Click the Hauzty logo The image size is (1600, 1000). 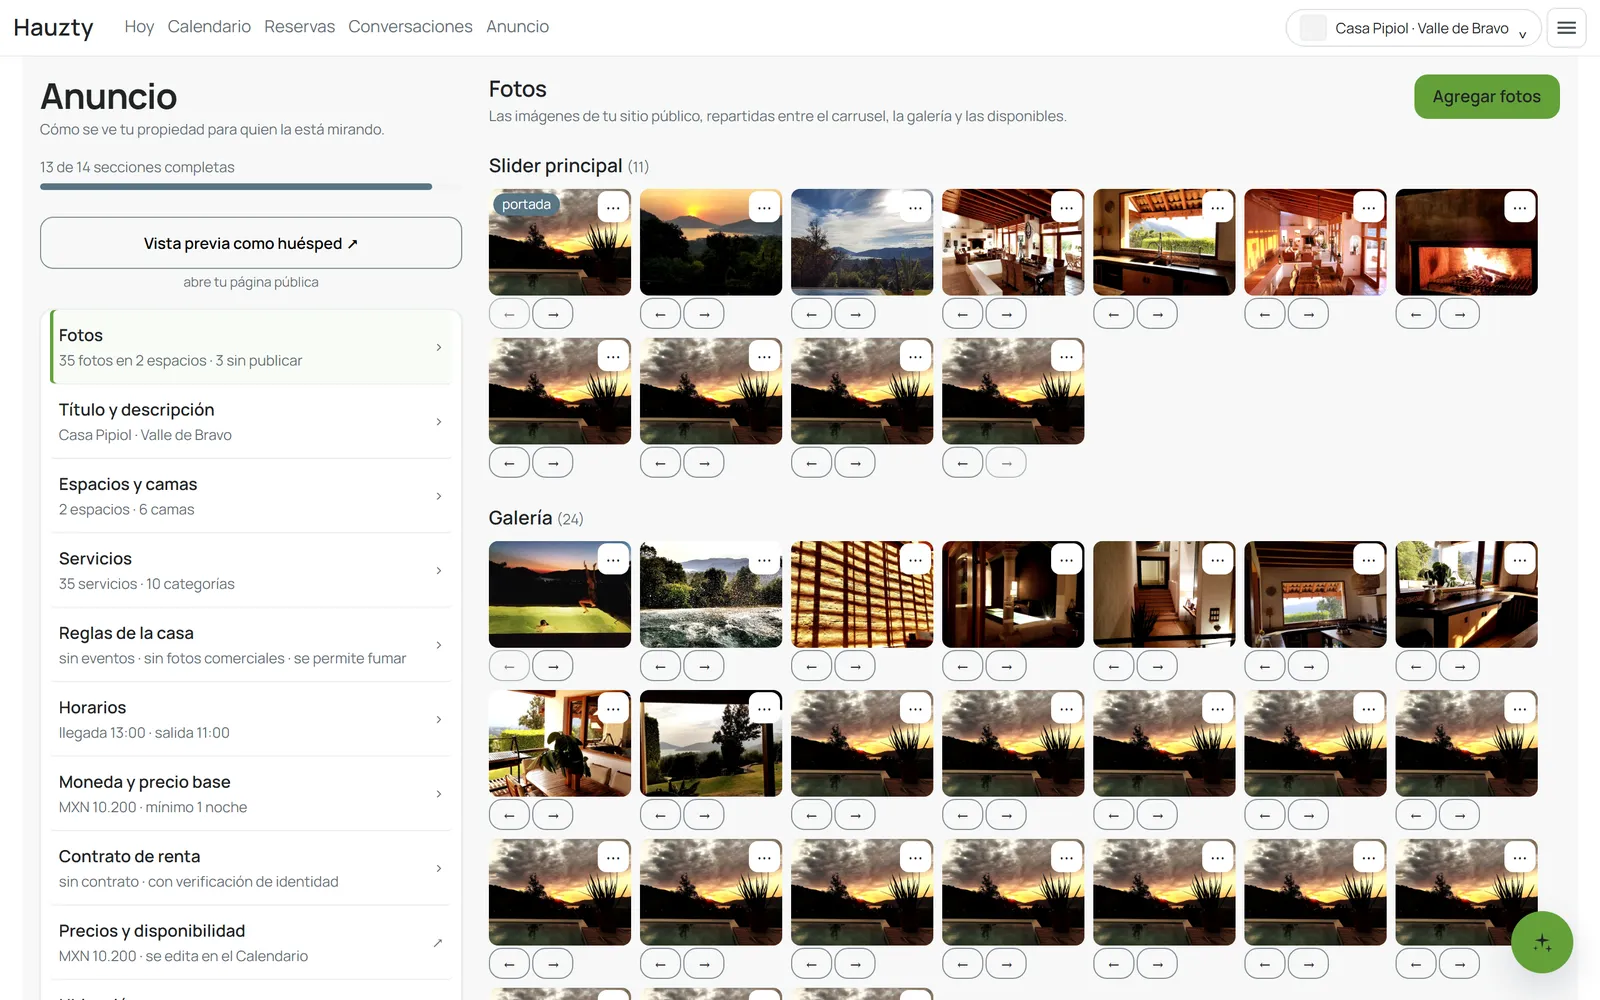(x=53, y=27)
